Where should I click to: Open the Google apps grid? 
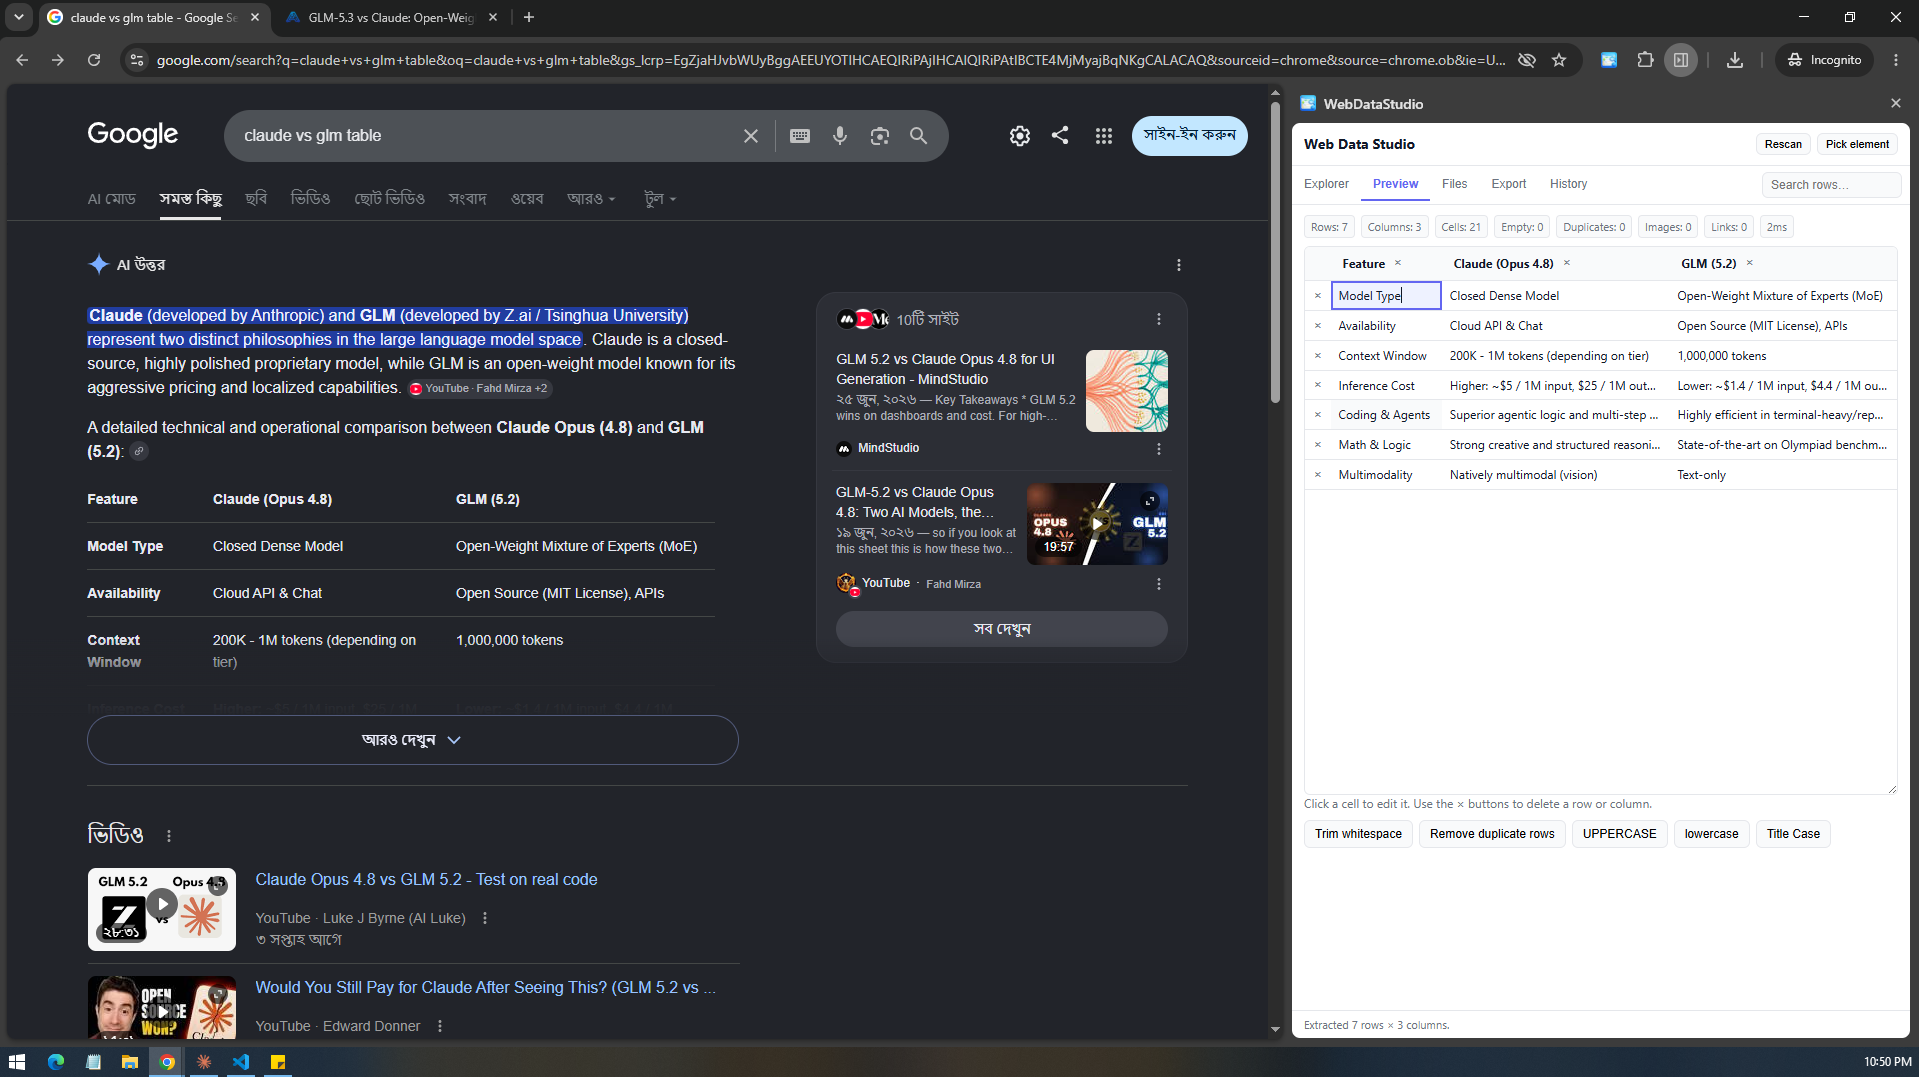click(1103, 136)
